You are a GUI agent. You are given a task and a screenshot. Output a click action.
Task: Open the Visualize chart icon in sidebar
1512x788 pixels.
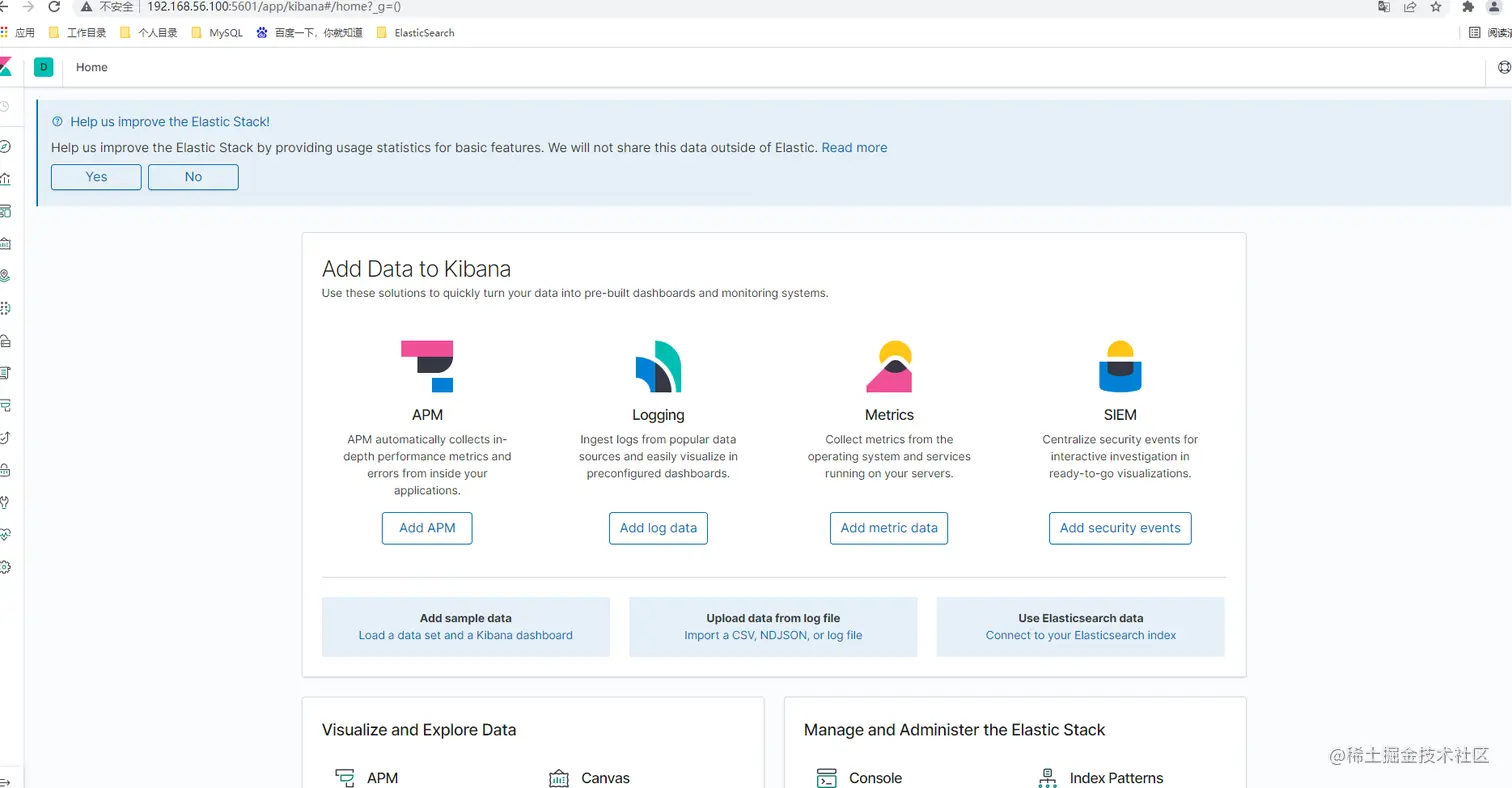[x=5, y=179]
